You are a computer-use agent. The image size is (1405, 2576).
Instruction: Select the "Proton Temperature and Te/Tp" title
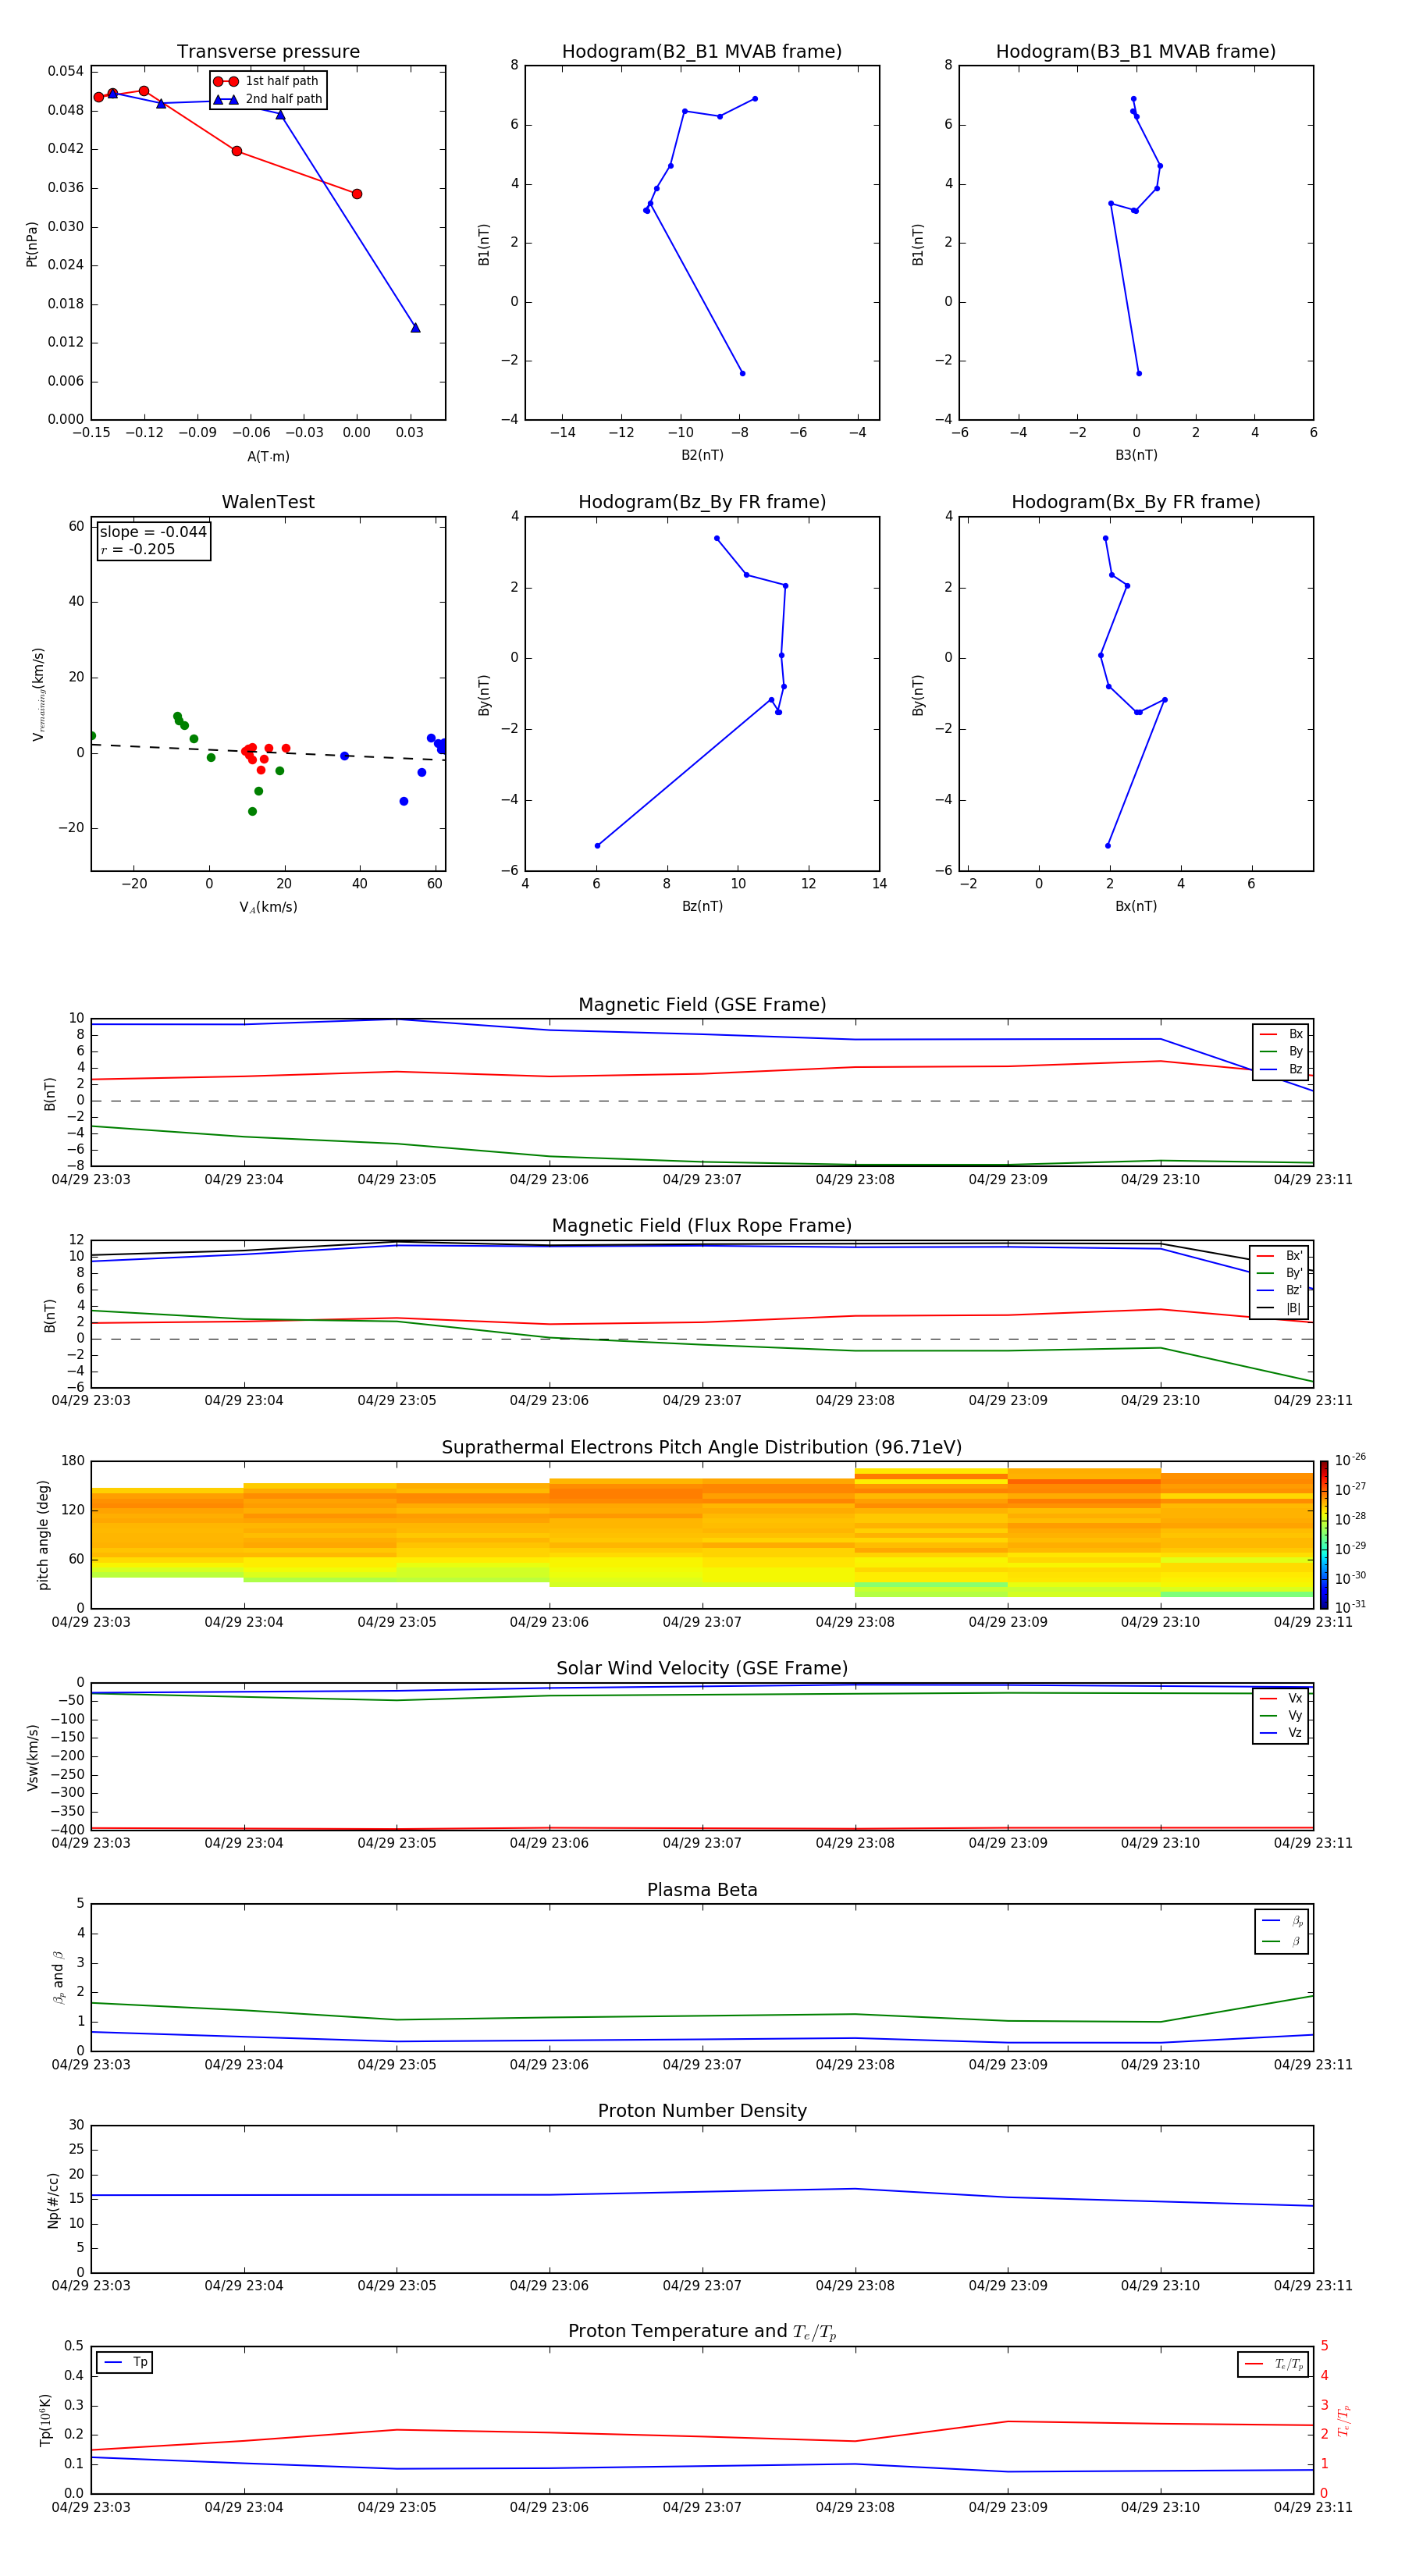(702, 2332)
